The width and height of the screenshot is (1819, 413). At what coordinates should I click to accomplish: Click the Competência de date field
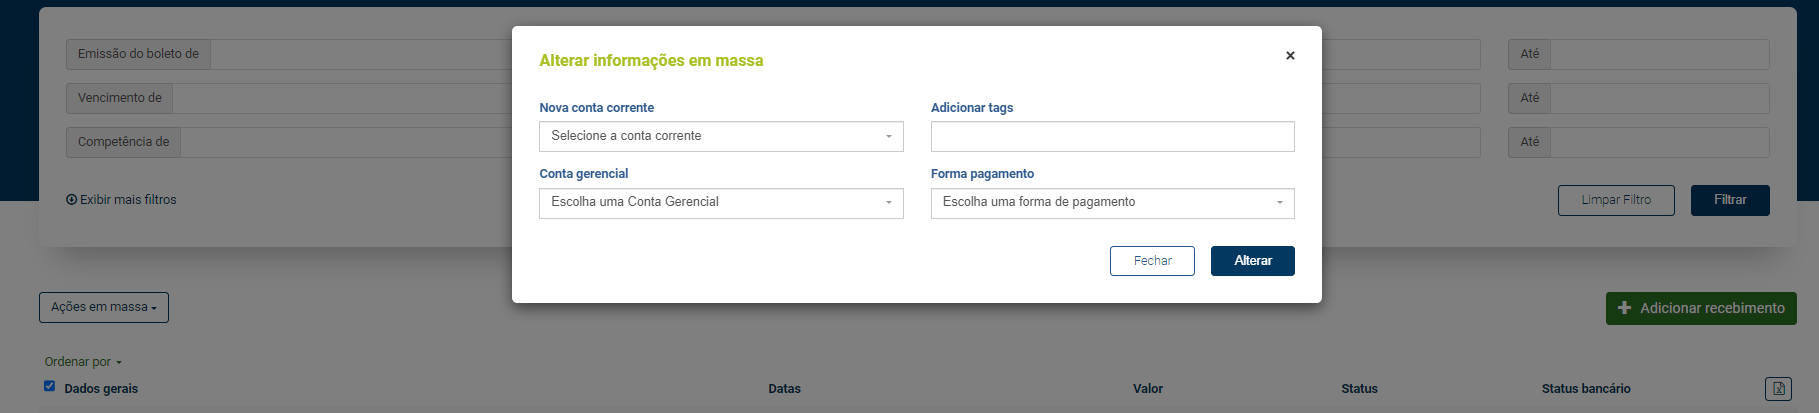tap(346, 142)
